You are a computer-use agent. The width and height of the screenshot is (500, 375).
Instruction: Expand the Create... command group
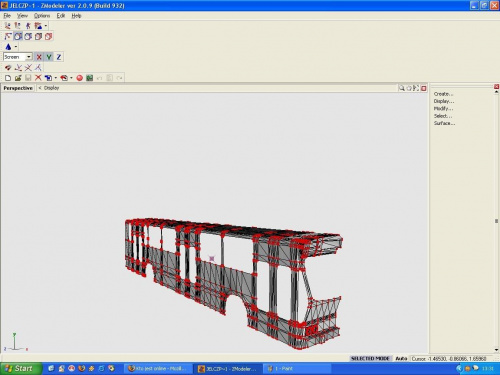pyautogui.click(x=443, y=94)
